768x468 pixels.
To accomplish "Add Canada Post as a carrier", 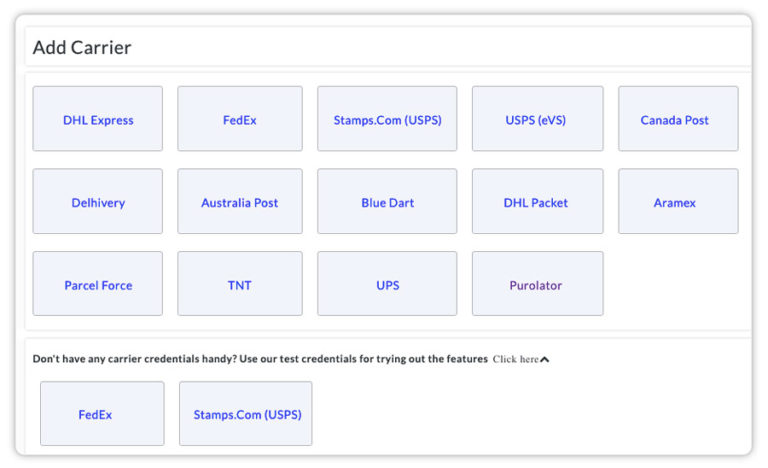I will point(677,119).
